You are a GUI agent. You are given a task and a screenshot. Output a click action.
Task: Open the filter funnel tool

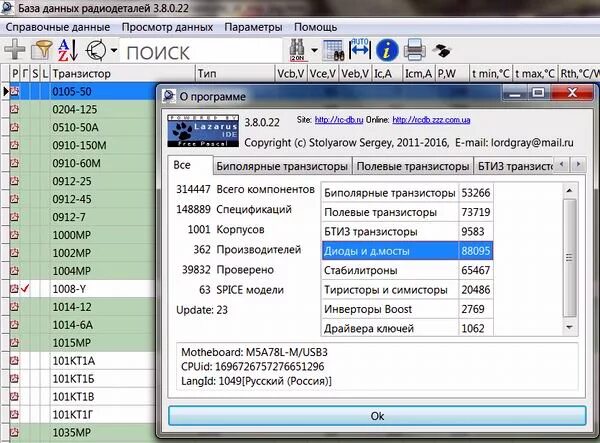pyautogui.click(x=41, y=50)
